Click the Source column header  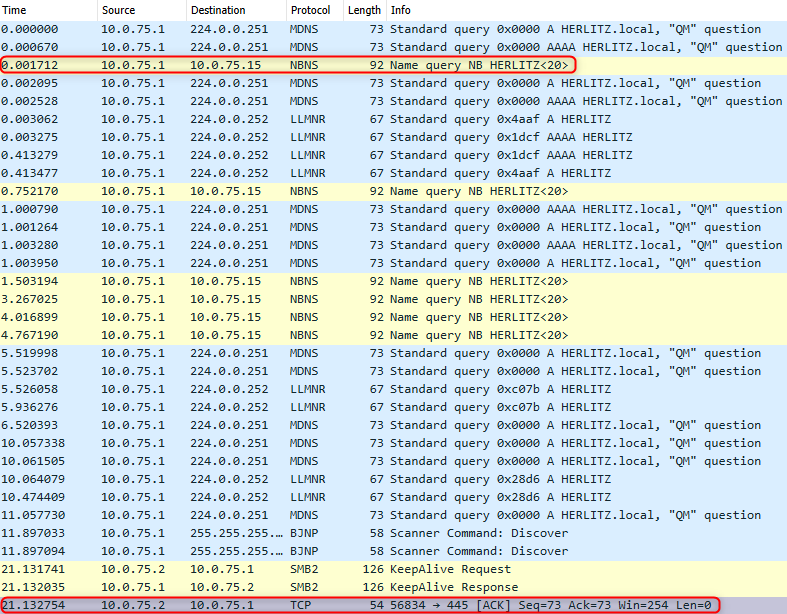(x=142, y=10)
